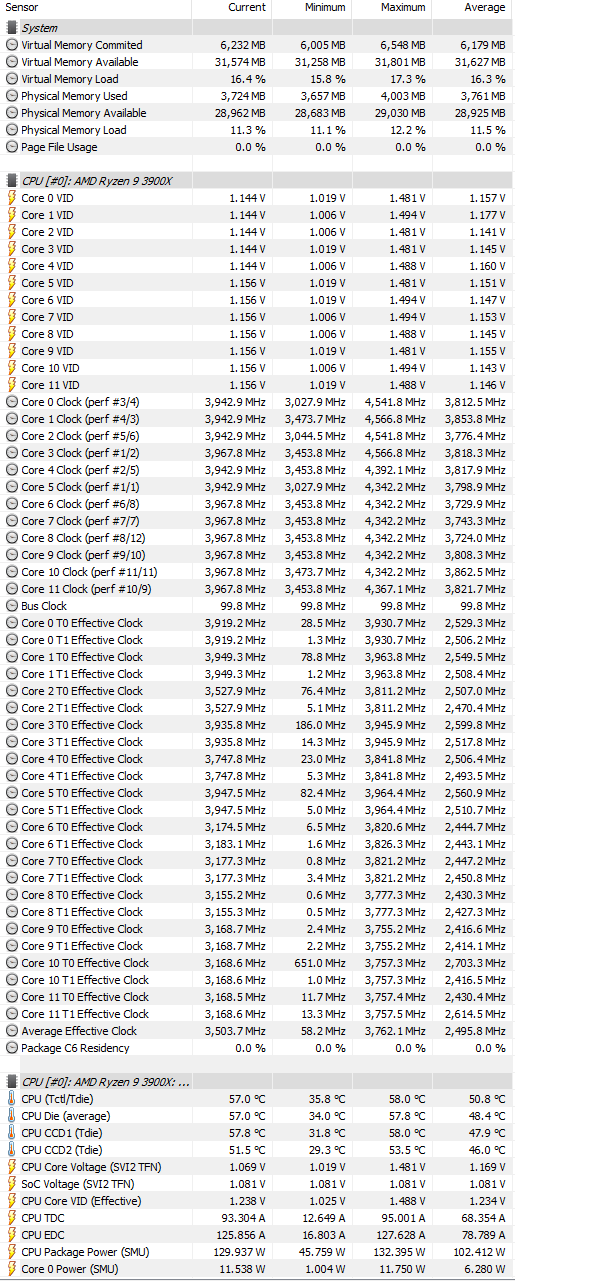
Task: Click the icon beside Virtual Memory Available
Action: (12, 62)
